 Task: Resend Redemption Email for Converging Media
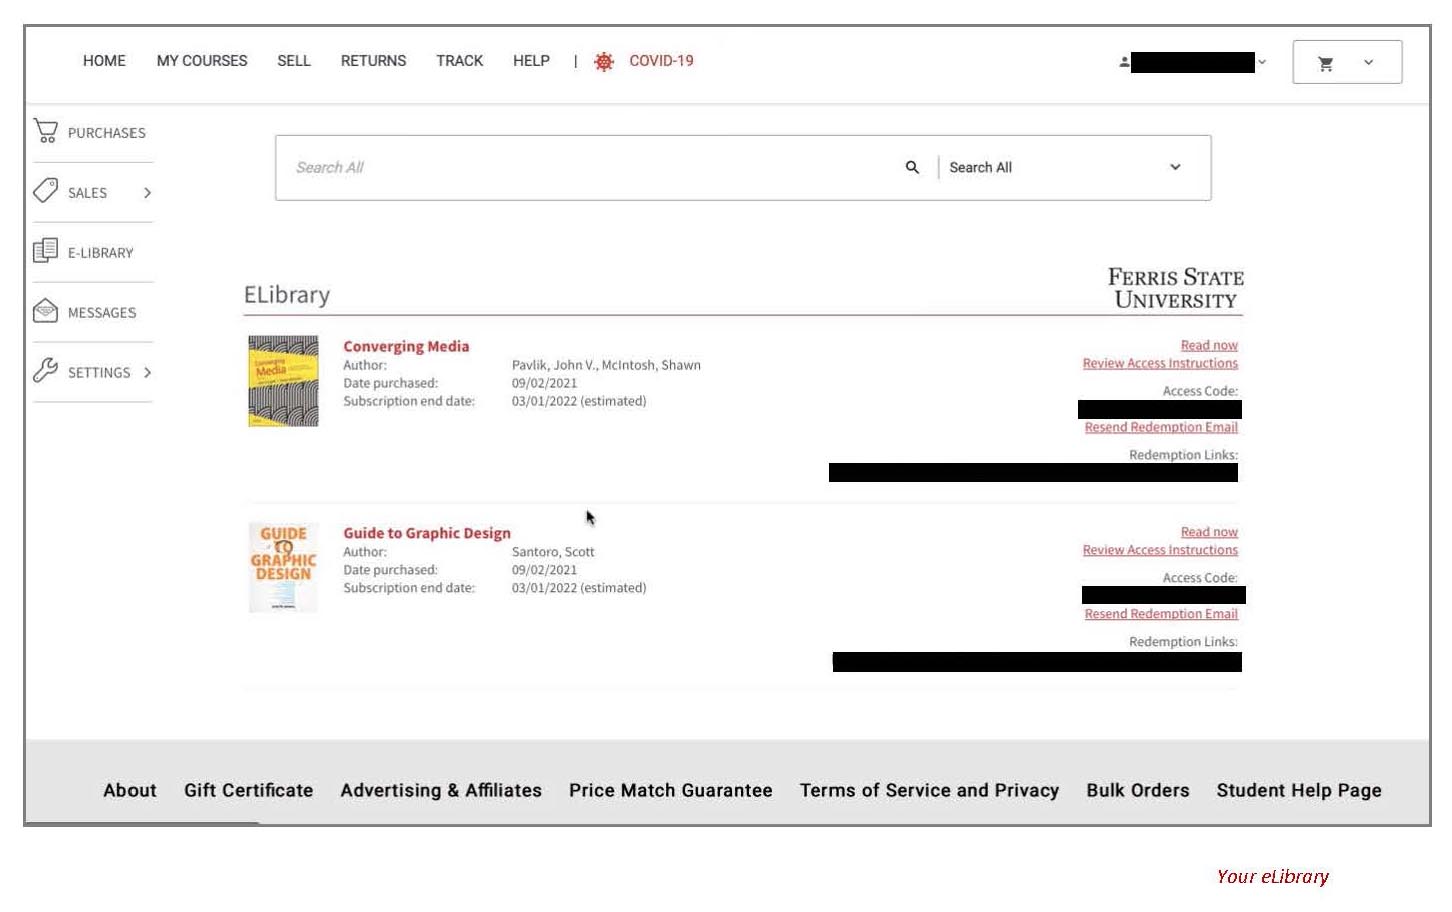(x=1161, y=427)
